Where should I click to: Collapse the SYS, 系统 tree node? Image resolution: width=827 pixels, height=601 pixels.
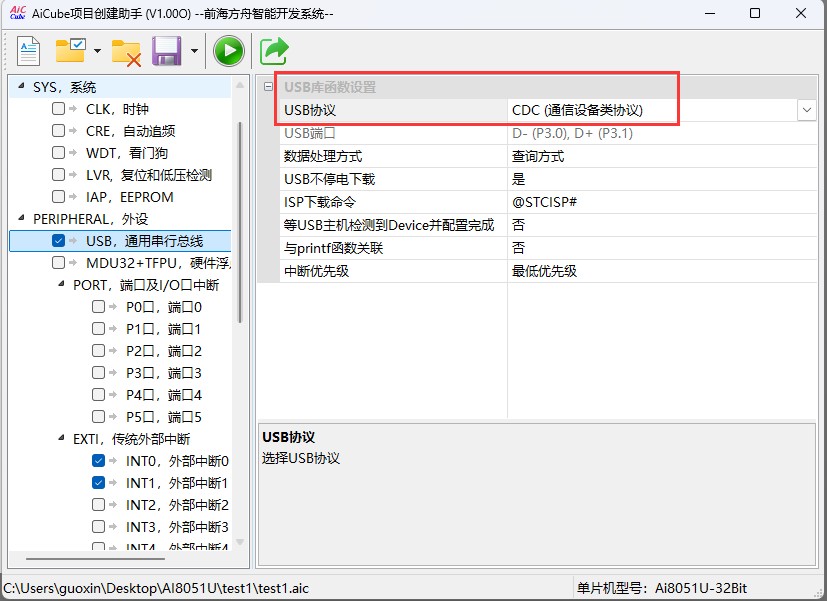[x=21, y=85]
